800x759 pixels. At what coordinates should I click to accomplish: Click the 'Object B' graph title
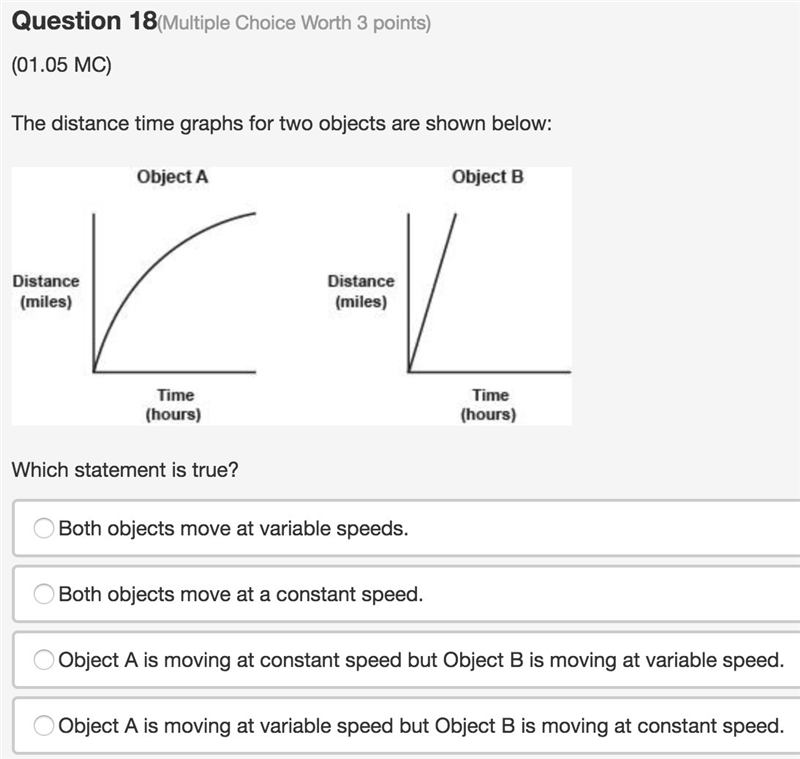(488, 176)
